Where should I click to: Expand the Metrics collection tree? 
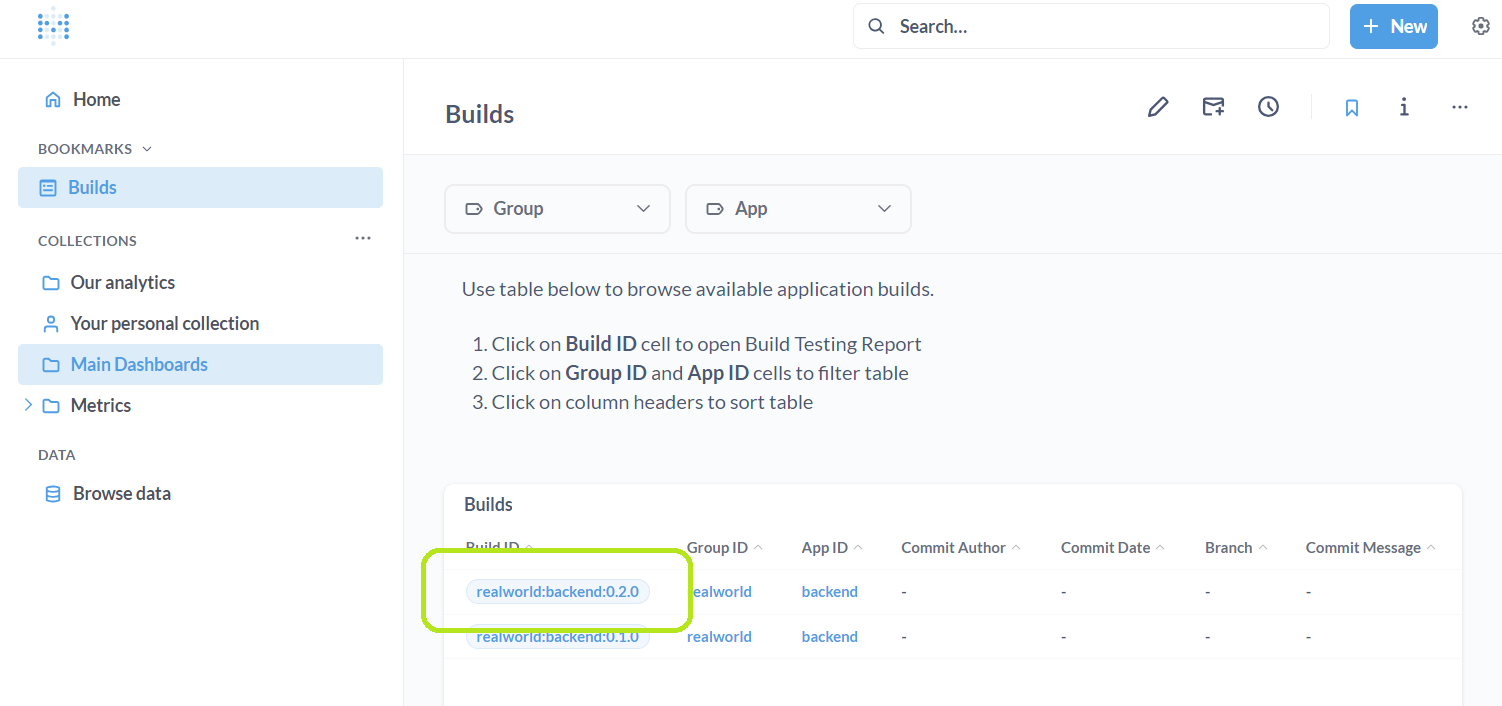(x=28, y=405)
